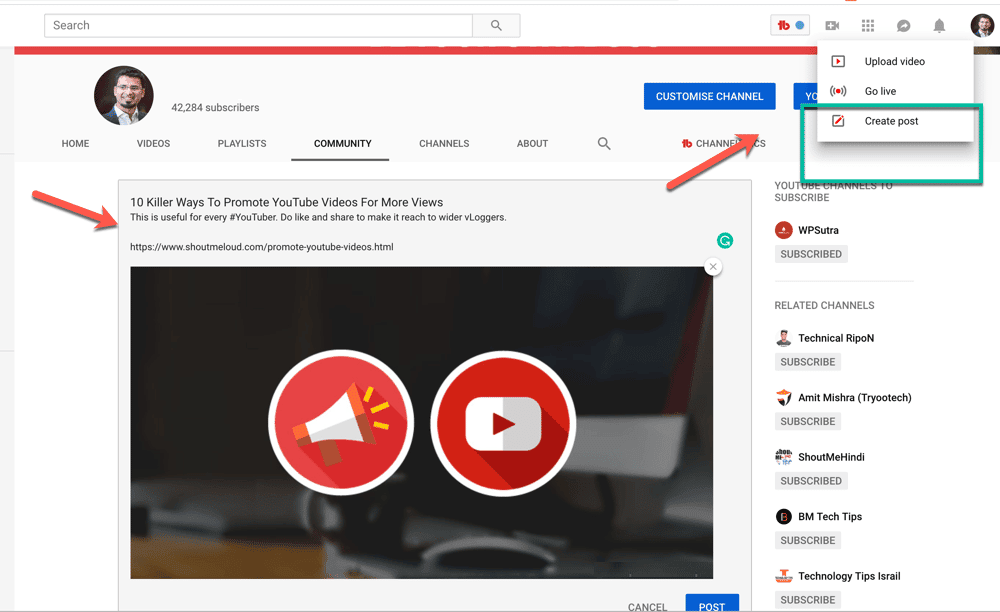Open the YouTube apps grid icon
The image size is (1000, 612).
[867, 25]
